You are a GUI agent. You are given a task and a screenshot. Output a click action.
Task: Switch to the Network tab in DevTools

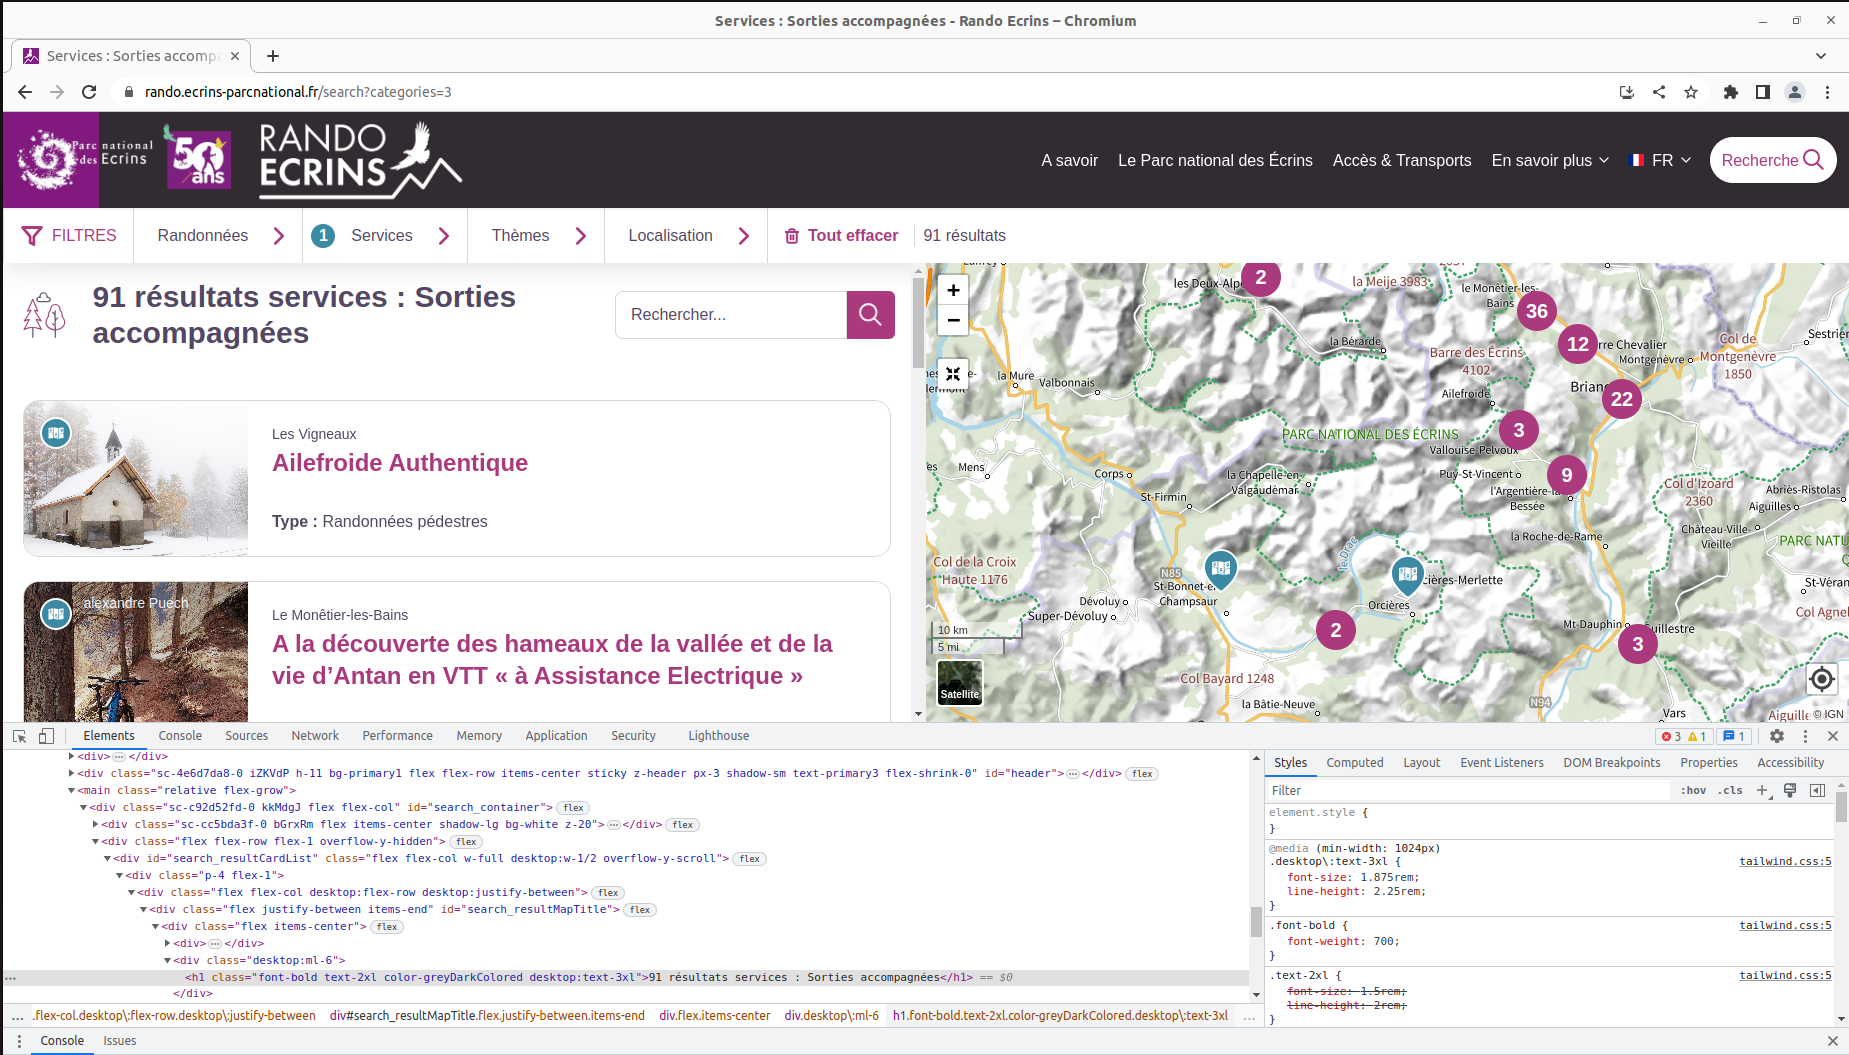(x=314, y=735)
